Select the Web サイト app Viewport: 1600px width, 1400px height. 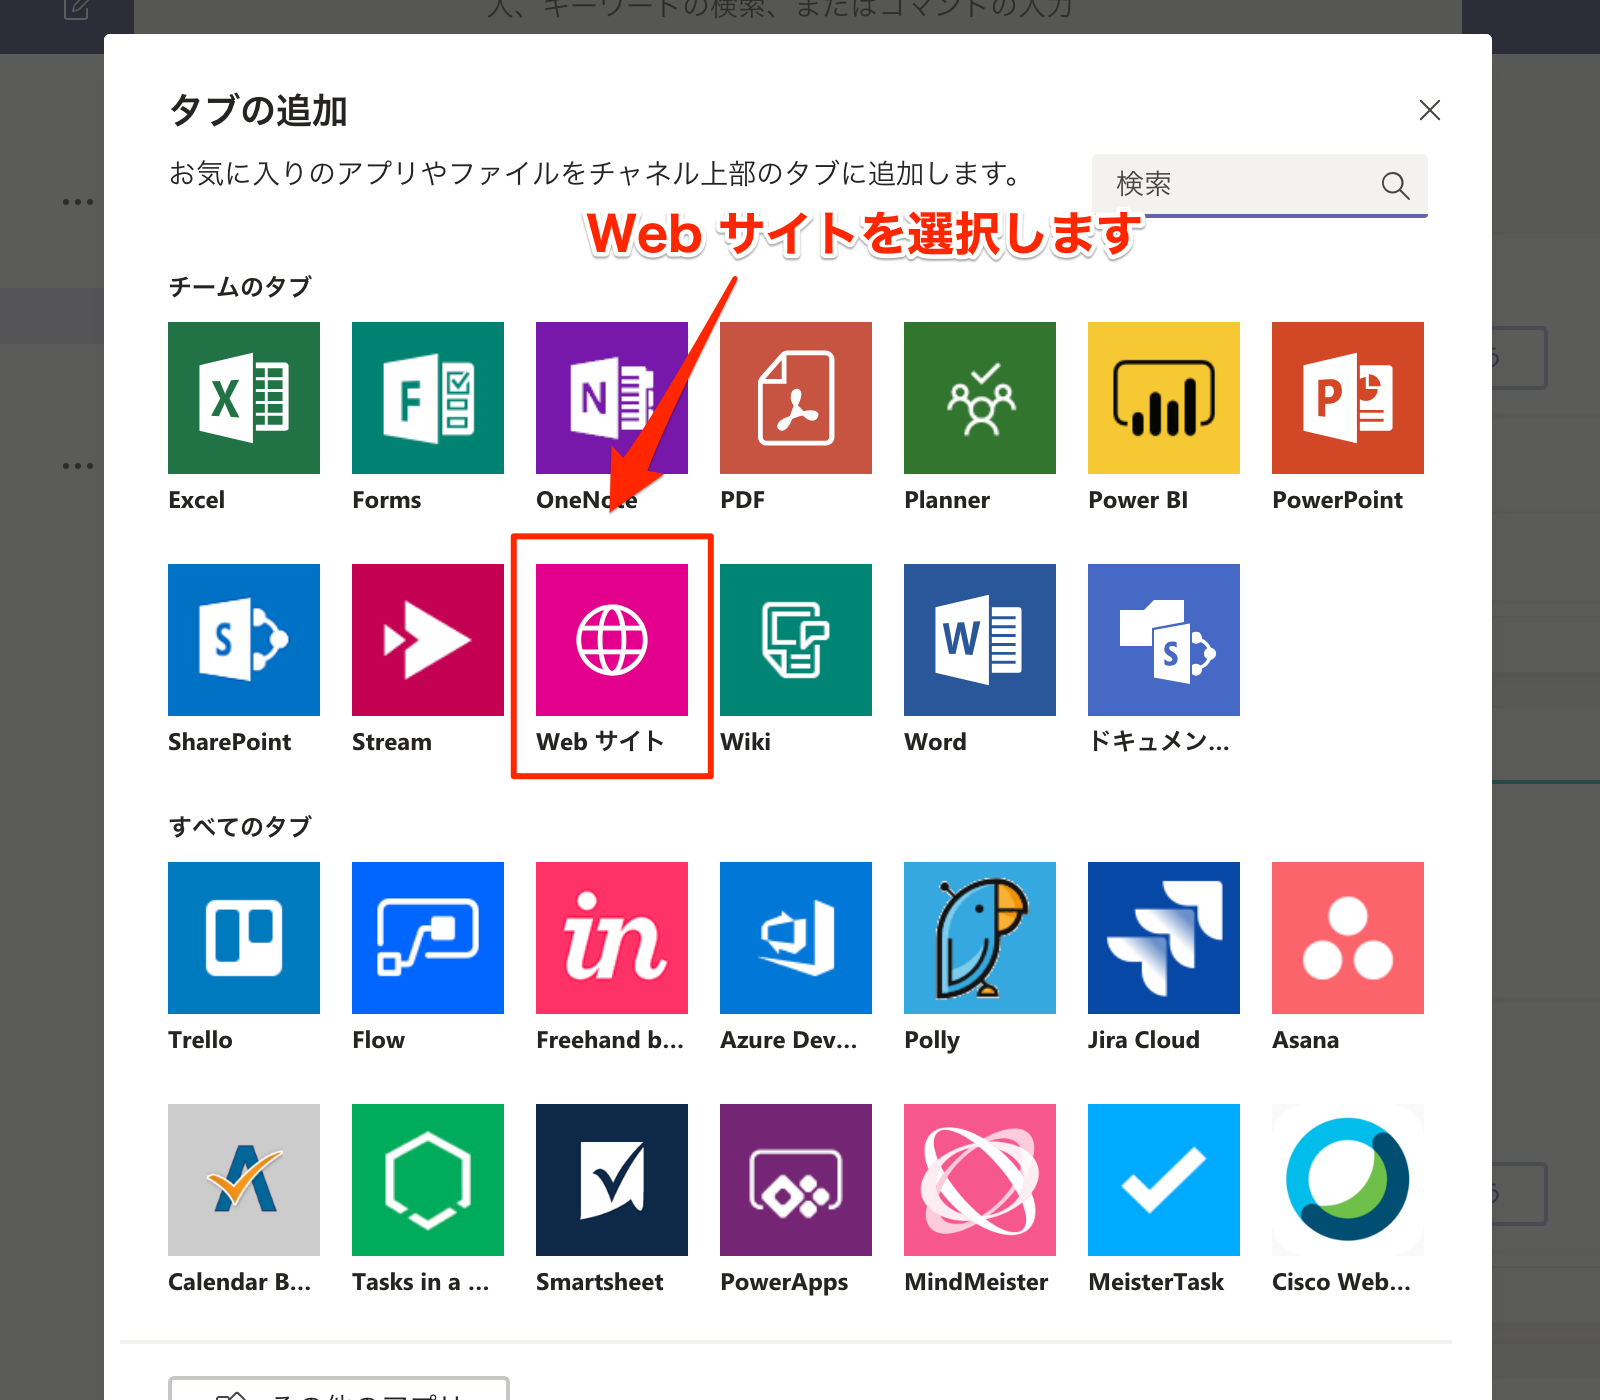coord(612,640)
